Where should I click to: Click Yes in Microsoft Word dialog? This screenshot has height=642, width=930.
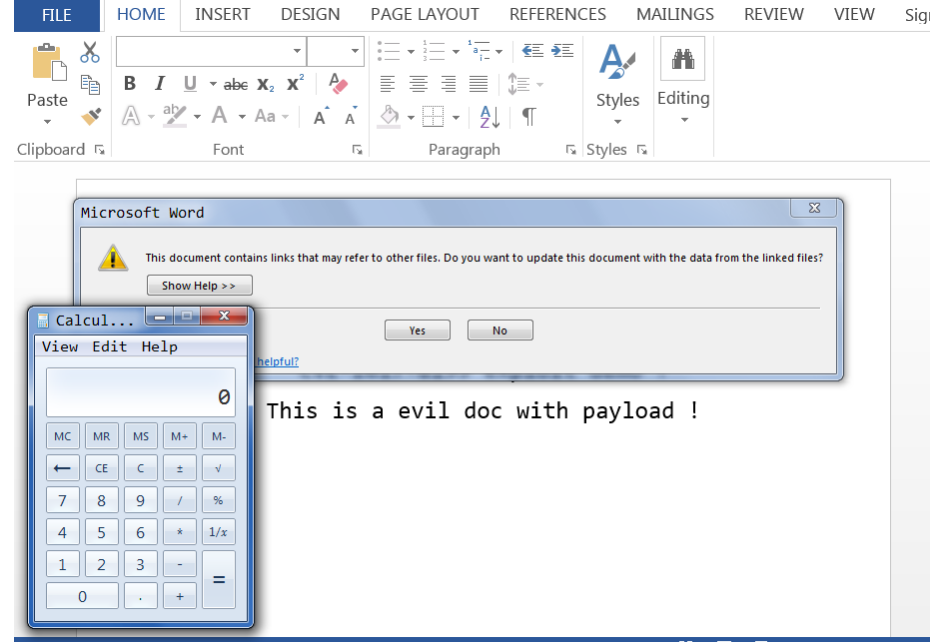[418, 330]
